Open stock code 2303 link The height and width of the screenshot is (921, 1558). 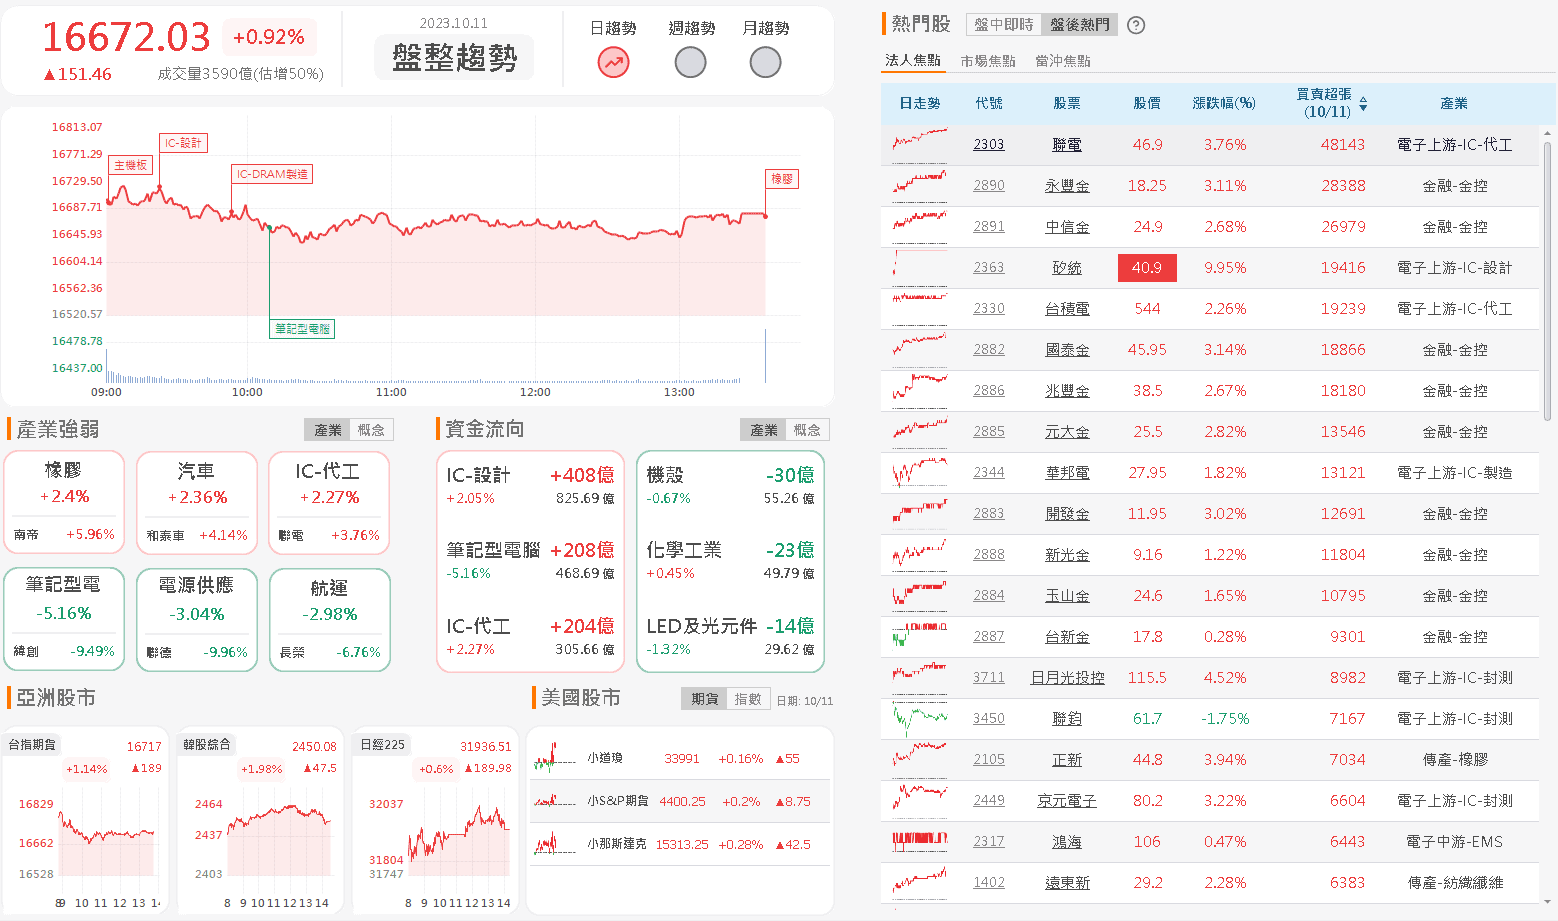989,144
